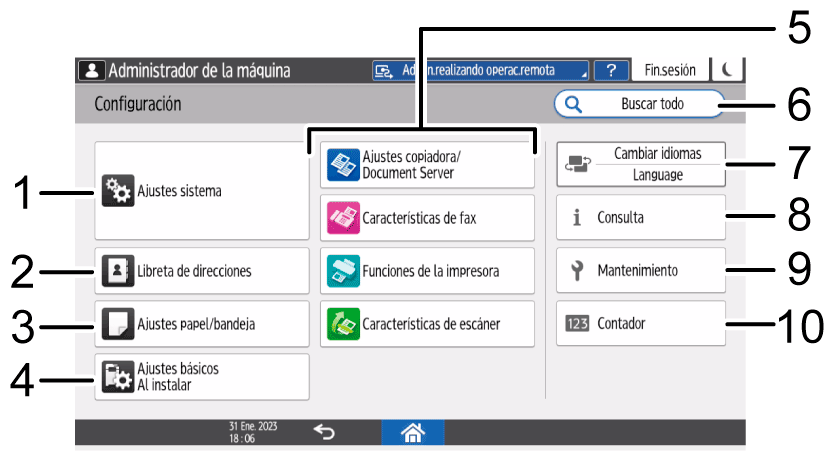Tap the back arrow icon
Viewport: 834px width, 465px height.
(x=325, y=431)
